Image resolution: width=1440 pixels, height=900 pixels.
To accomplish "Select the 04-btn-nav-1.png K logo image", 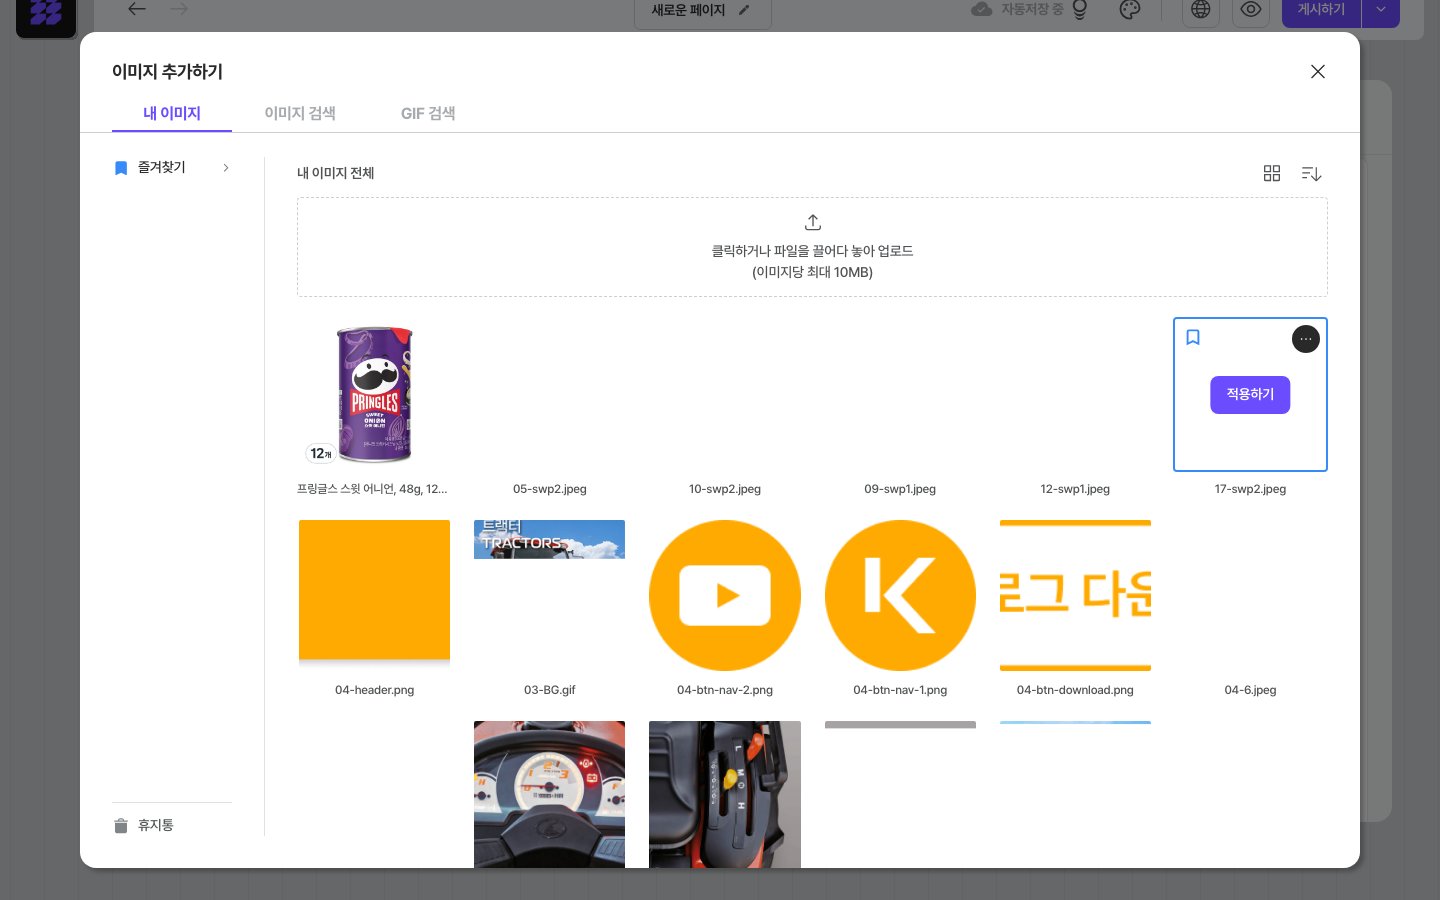I will [900, 595].
